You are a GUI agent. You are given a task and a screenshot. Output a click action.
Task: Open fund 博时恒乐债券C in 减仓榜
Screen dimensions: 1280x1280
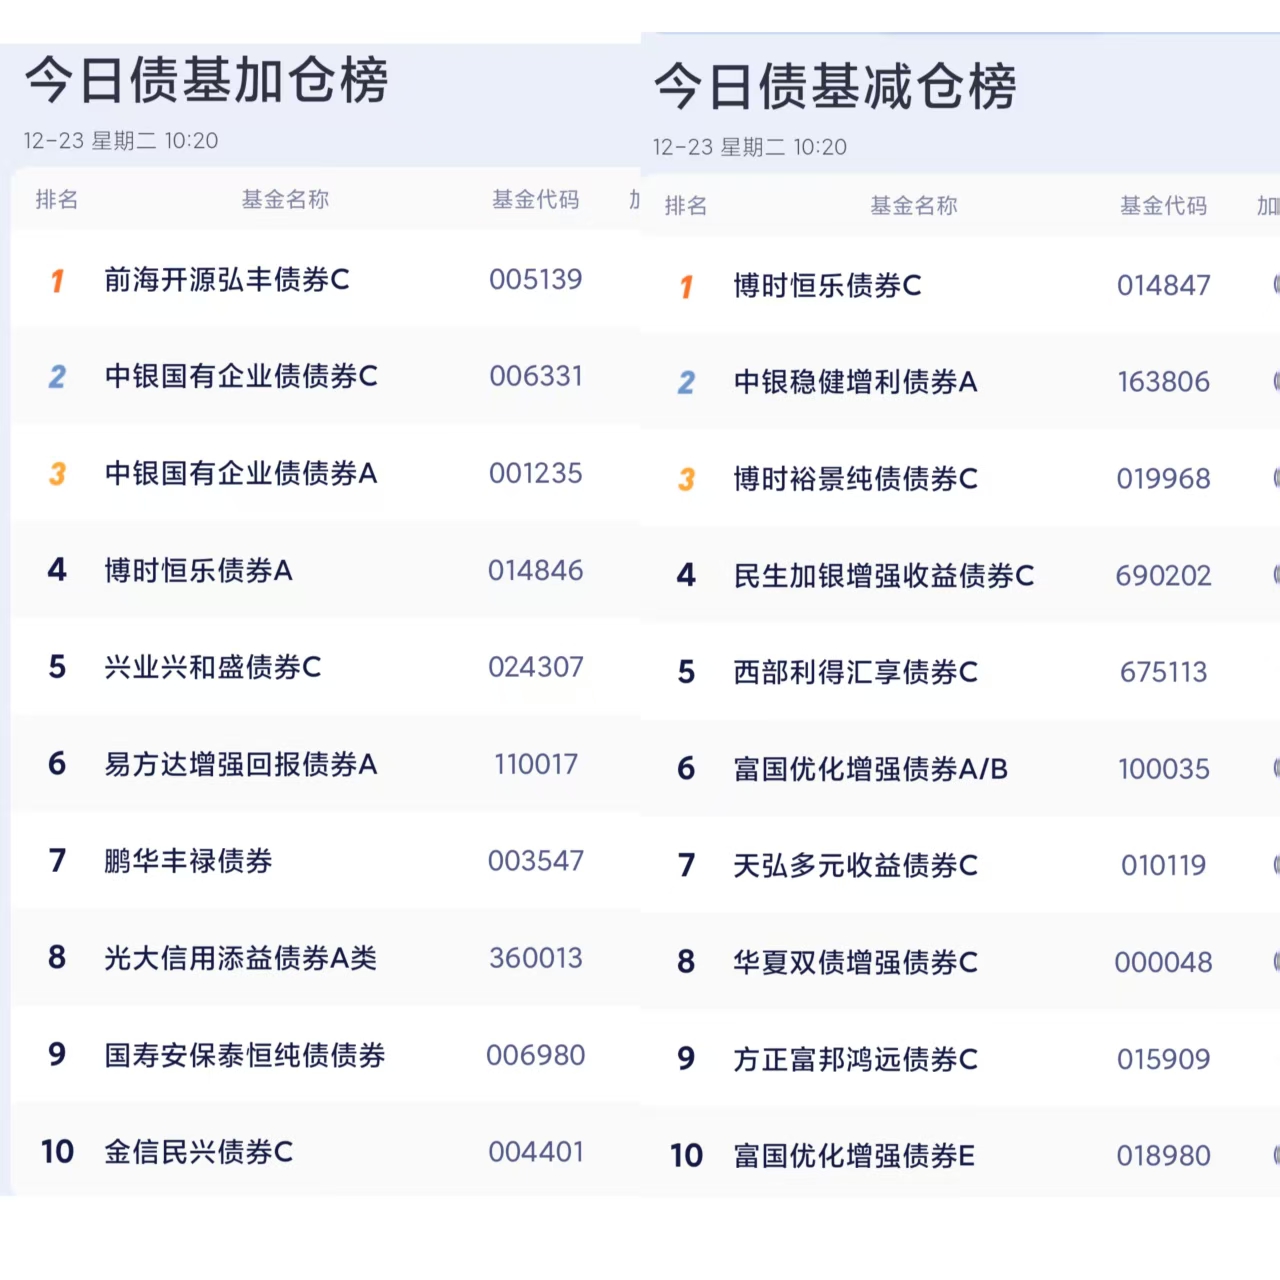click(x=827, y=286)
